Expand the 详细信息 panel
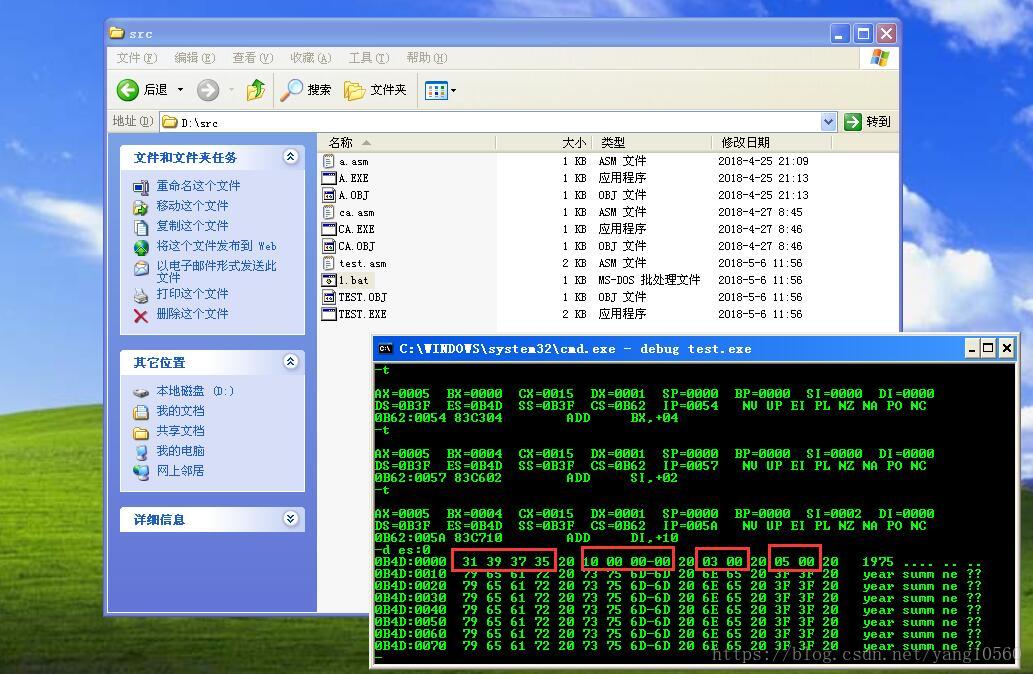The width and height of the screenshot is (1033, 674). pos(291,519)
